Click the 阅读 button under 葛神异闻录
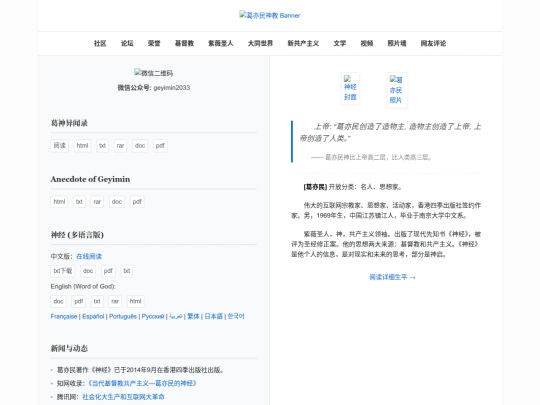 [60, 146]
